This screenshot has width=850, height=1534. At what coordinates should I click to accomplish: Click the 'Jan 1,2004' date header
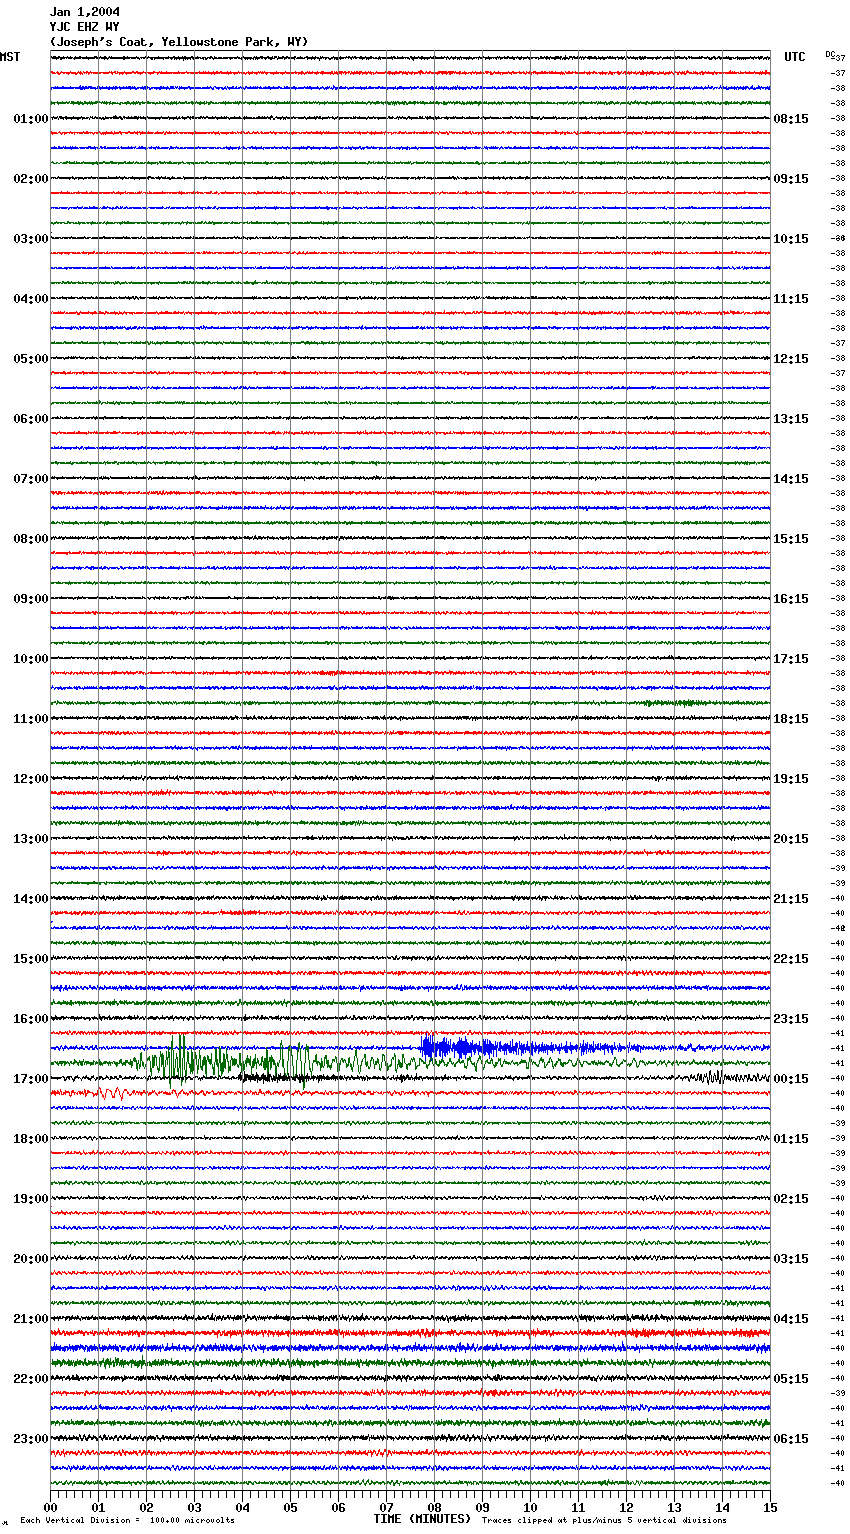coord(85,12)
